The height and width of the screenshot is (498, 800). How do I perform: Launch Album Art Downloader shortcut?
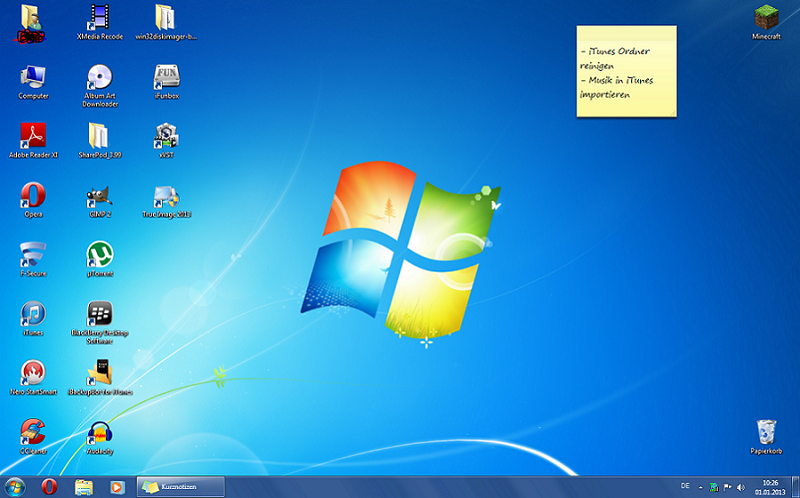(x=99, y=85)
